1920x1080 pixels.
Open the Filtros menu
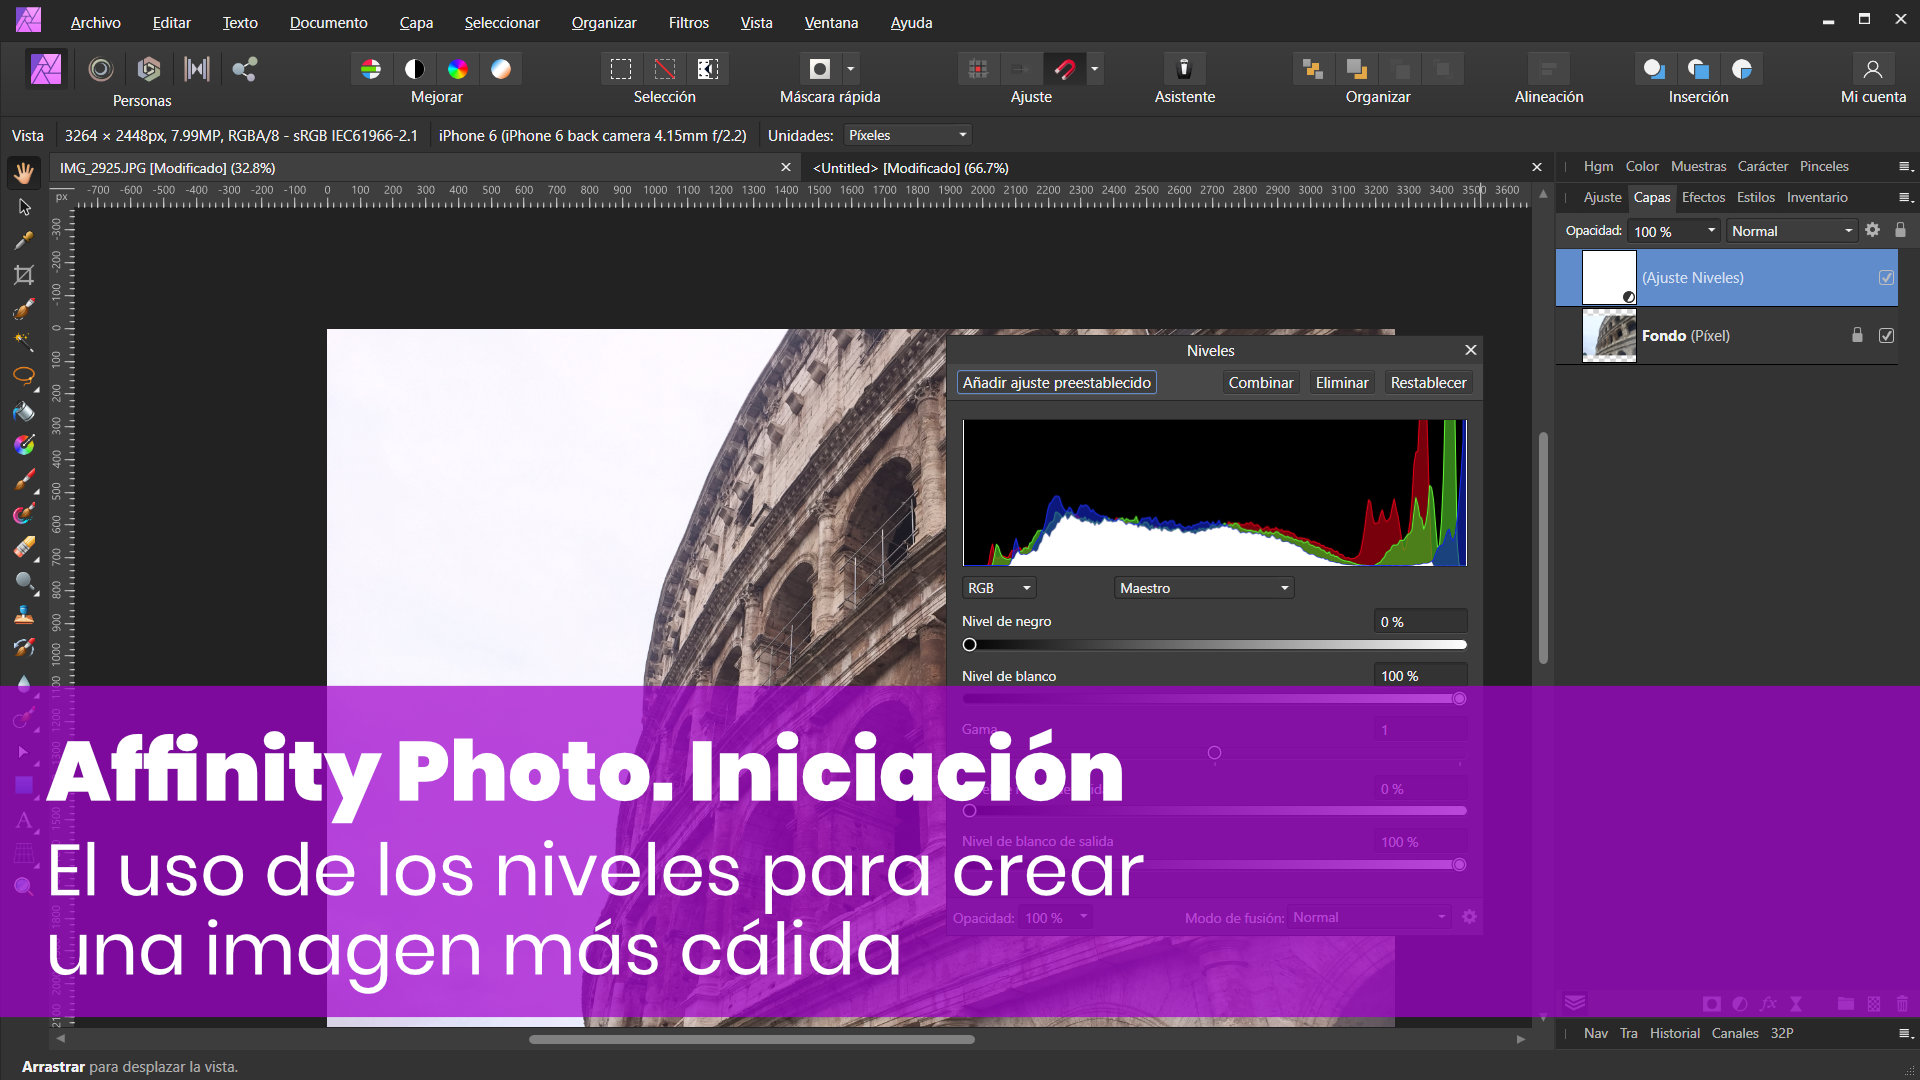coord(688,22)
